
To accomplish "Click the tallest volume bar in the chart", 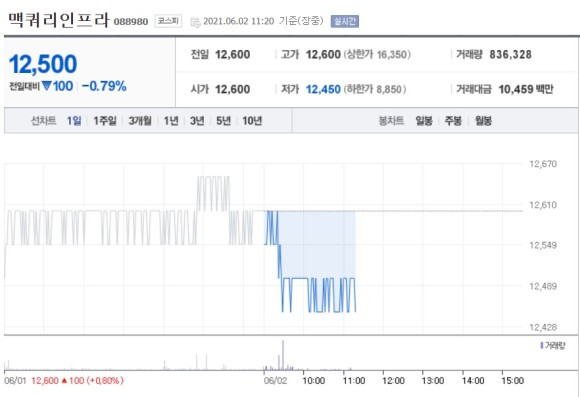I will 283,355.
